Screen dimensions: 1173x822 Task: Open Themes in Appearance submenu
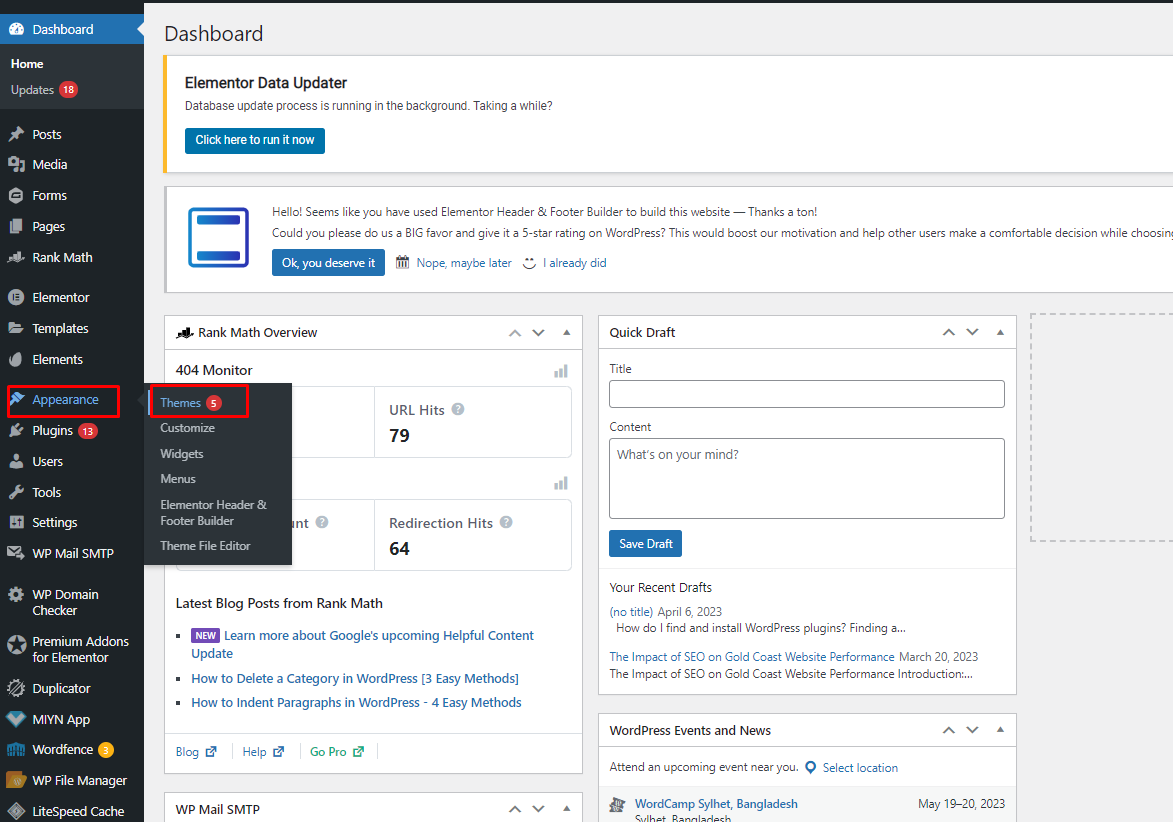(180, 402)
